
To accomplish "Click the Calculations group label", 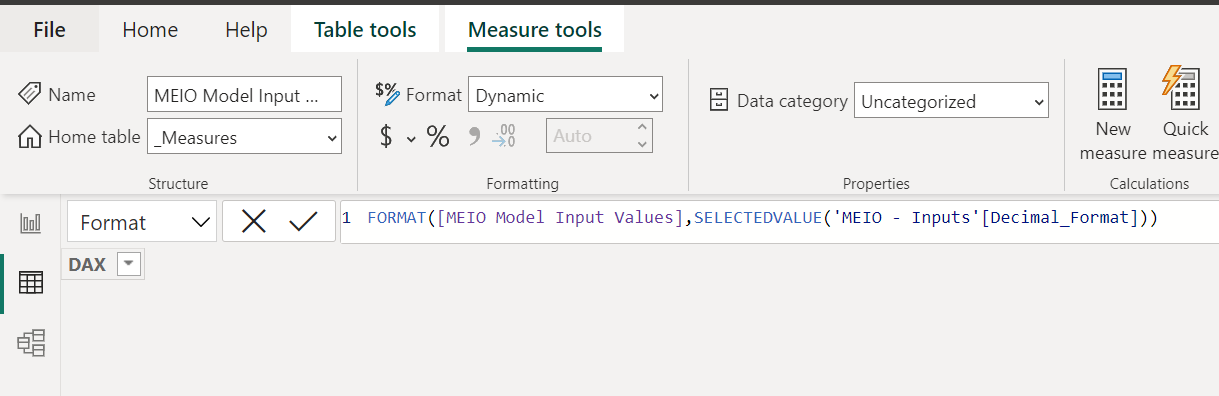I will coord(1149,184).
